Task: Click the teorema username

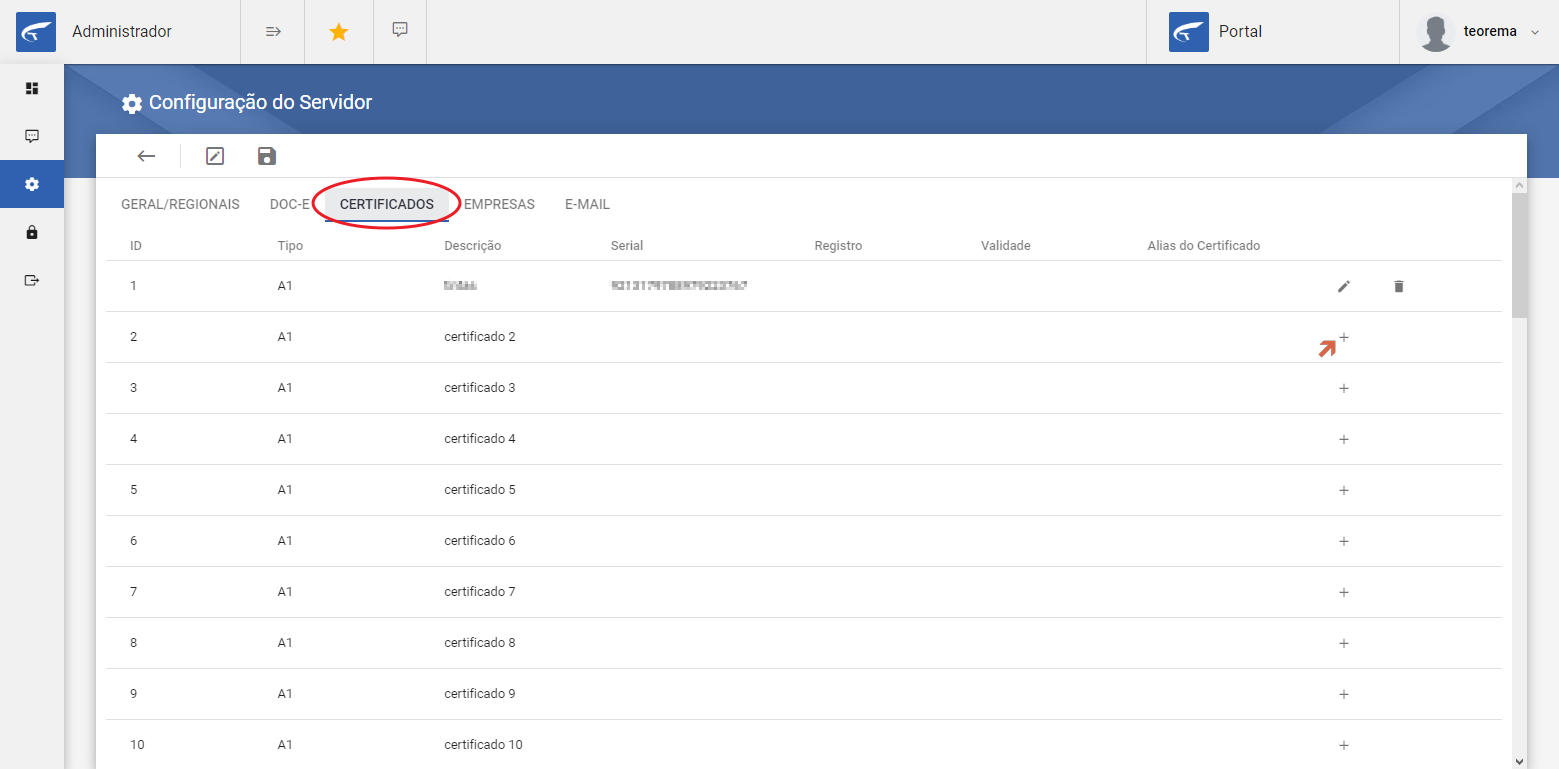Action: [1490, 32]
